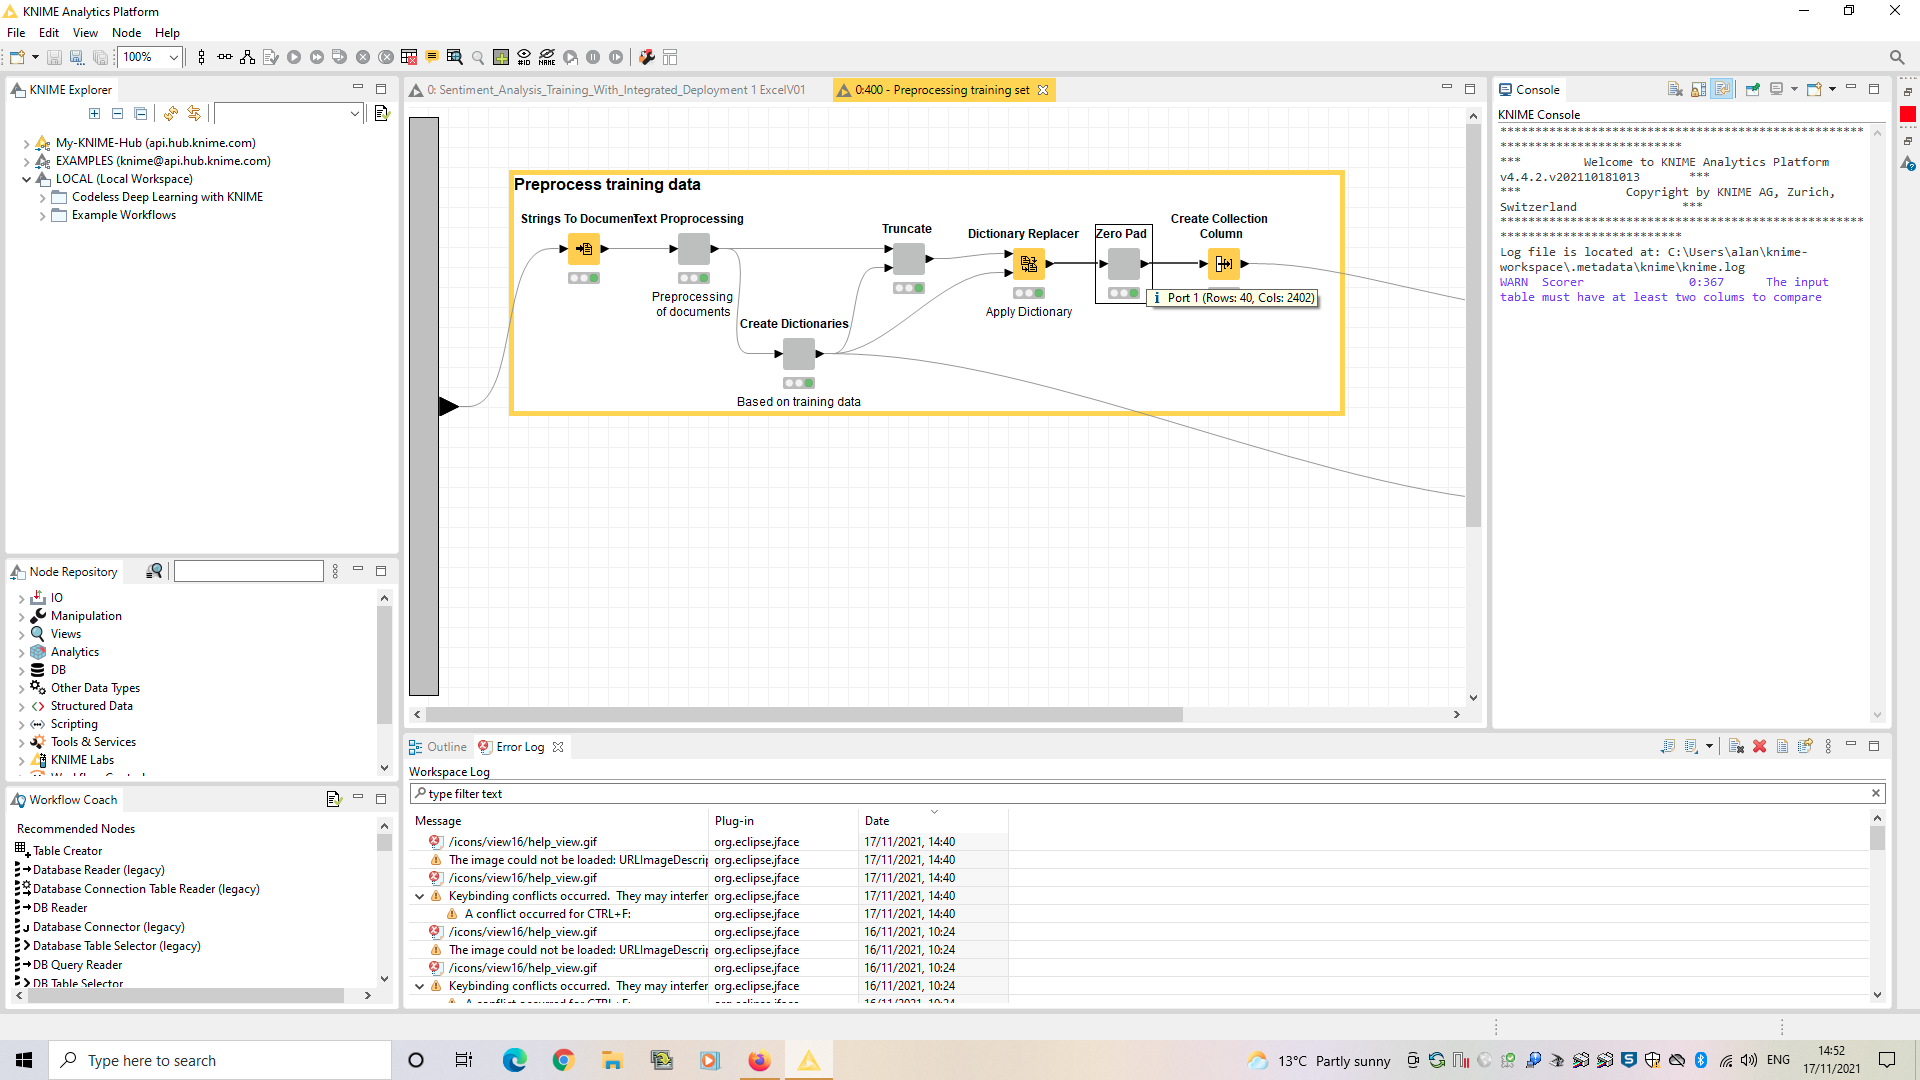This screenshot has width=1920, height=1080.
Task: Click the reset node table icon
Action: point(409,57)
